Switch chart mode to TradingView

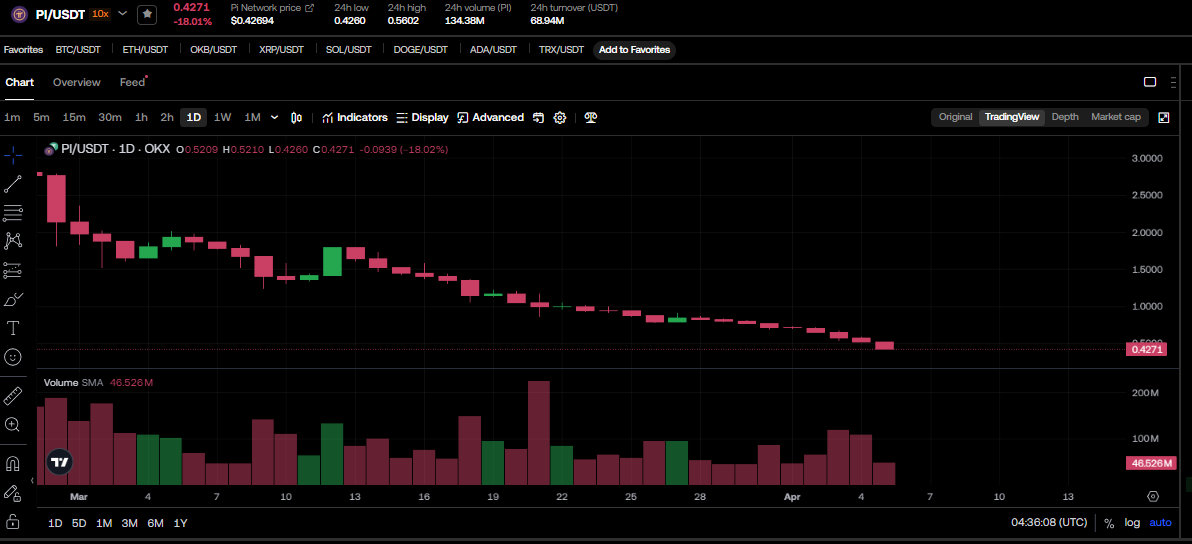(x=1012, y=117)
